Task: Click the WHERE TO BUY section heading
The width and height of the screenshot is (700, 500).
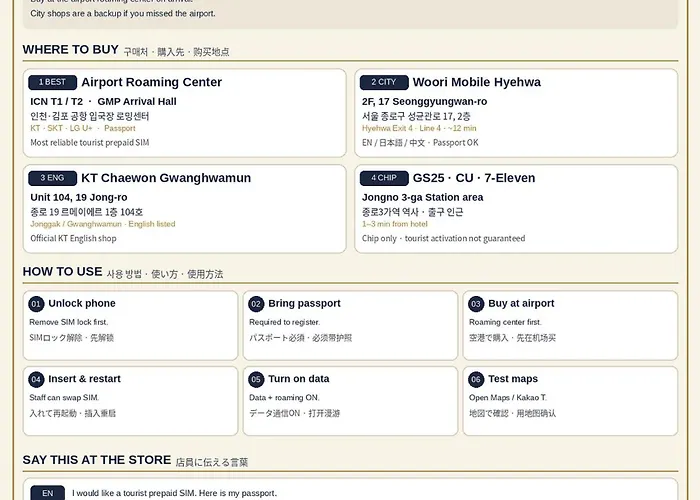Action: point(71,50)
